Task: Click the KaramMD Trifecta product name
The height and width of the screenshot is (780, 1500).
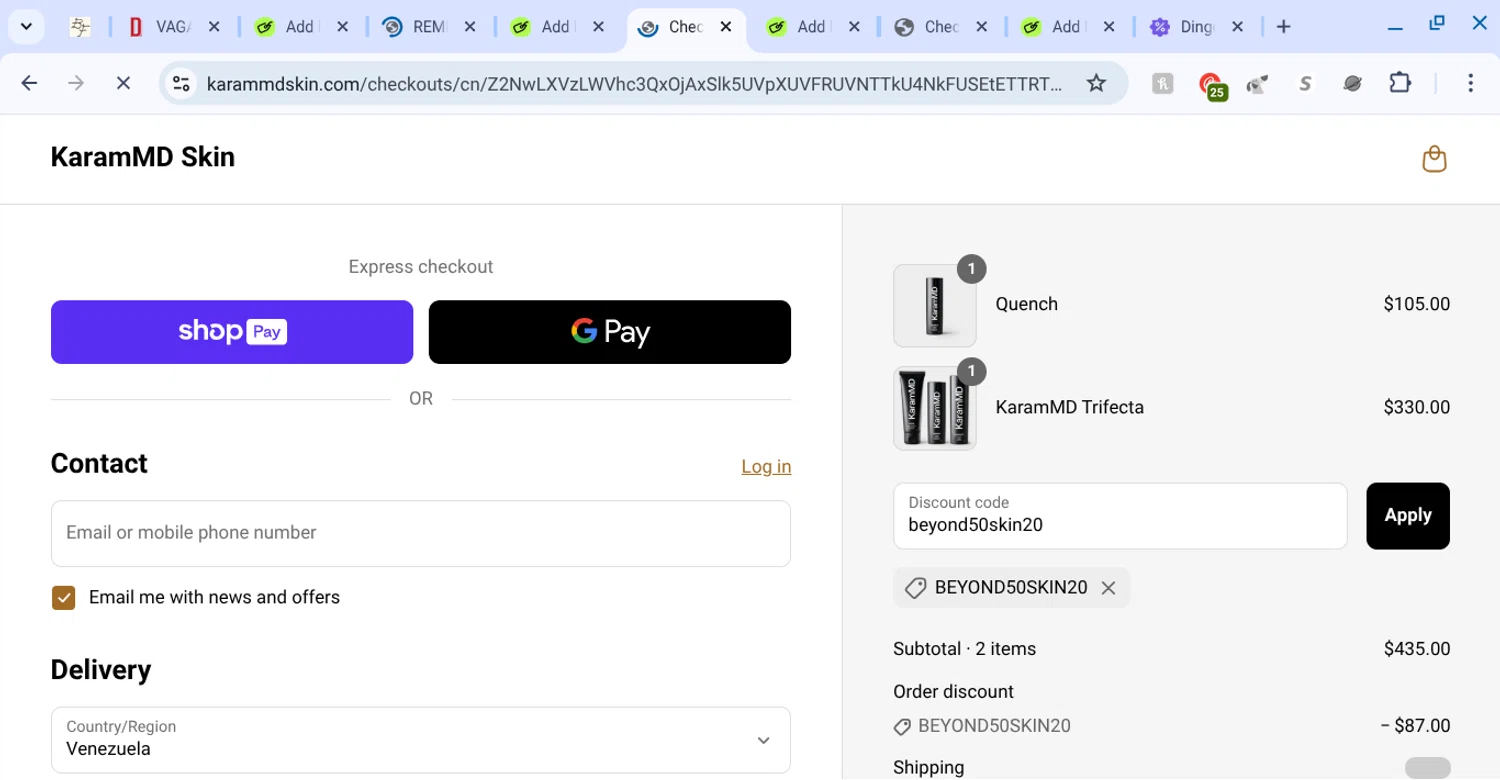Action: pos(1069,407)
